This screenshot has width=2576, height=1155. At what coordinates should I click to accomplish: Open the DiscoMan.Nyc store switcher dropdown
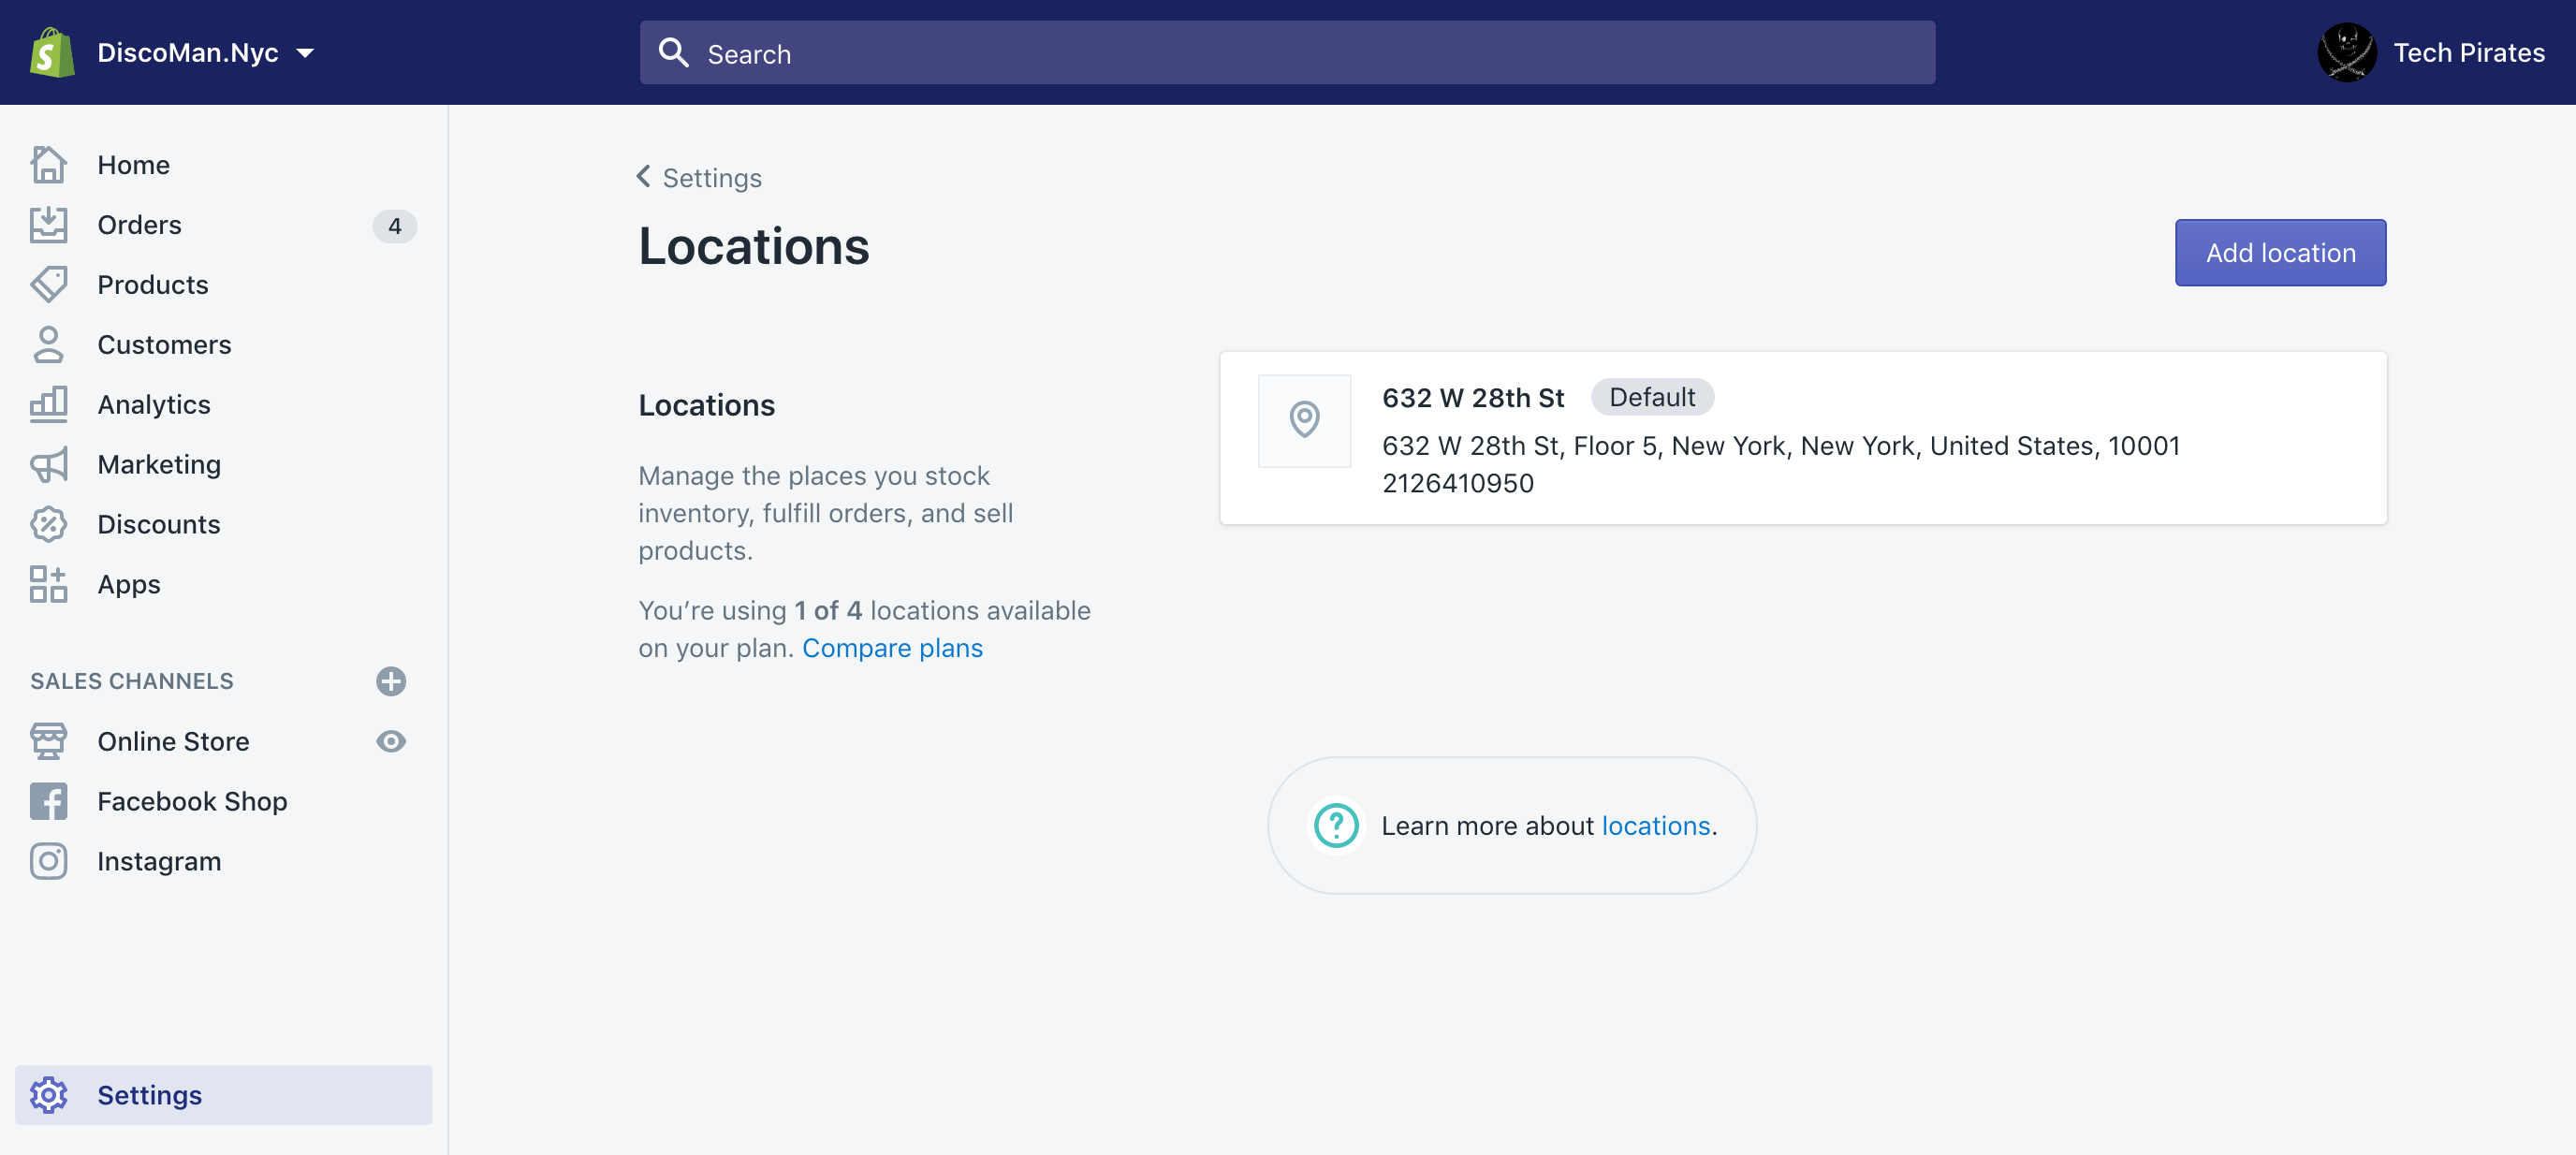pos(200,52)
